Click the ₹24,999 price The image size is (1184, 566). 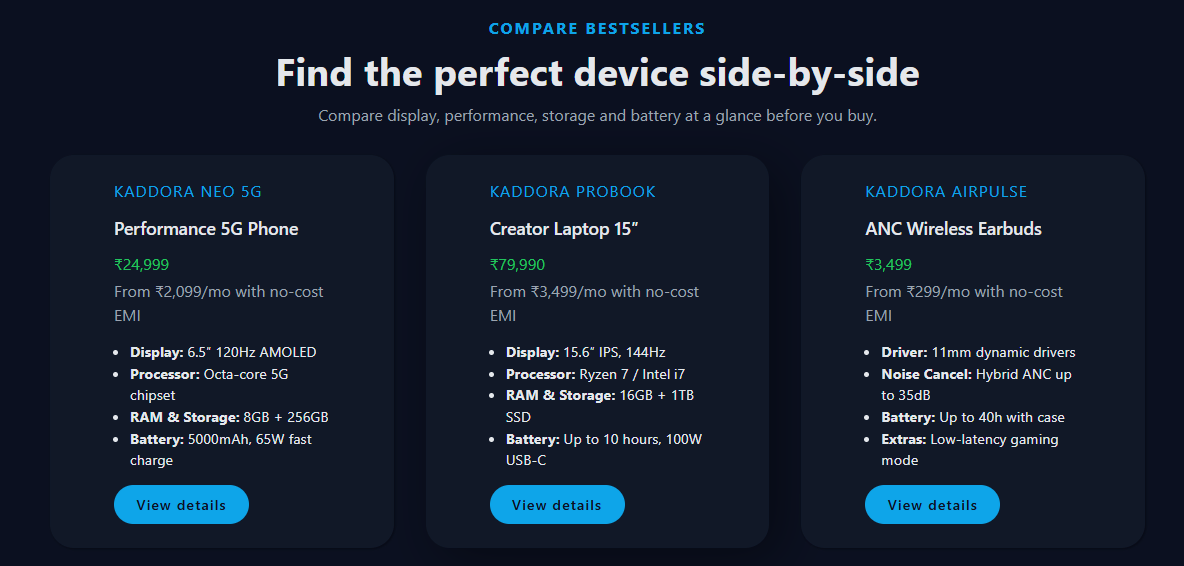coord(141,265)
